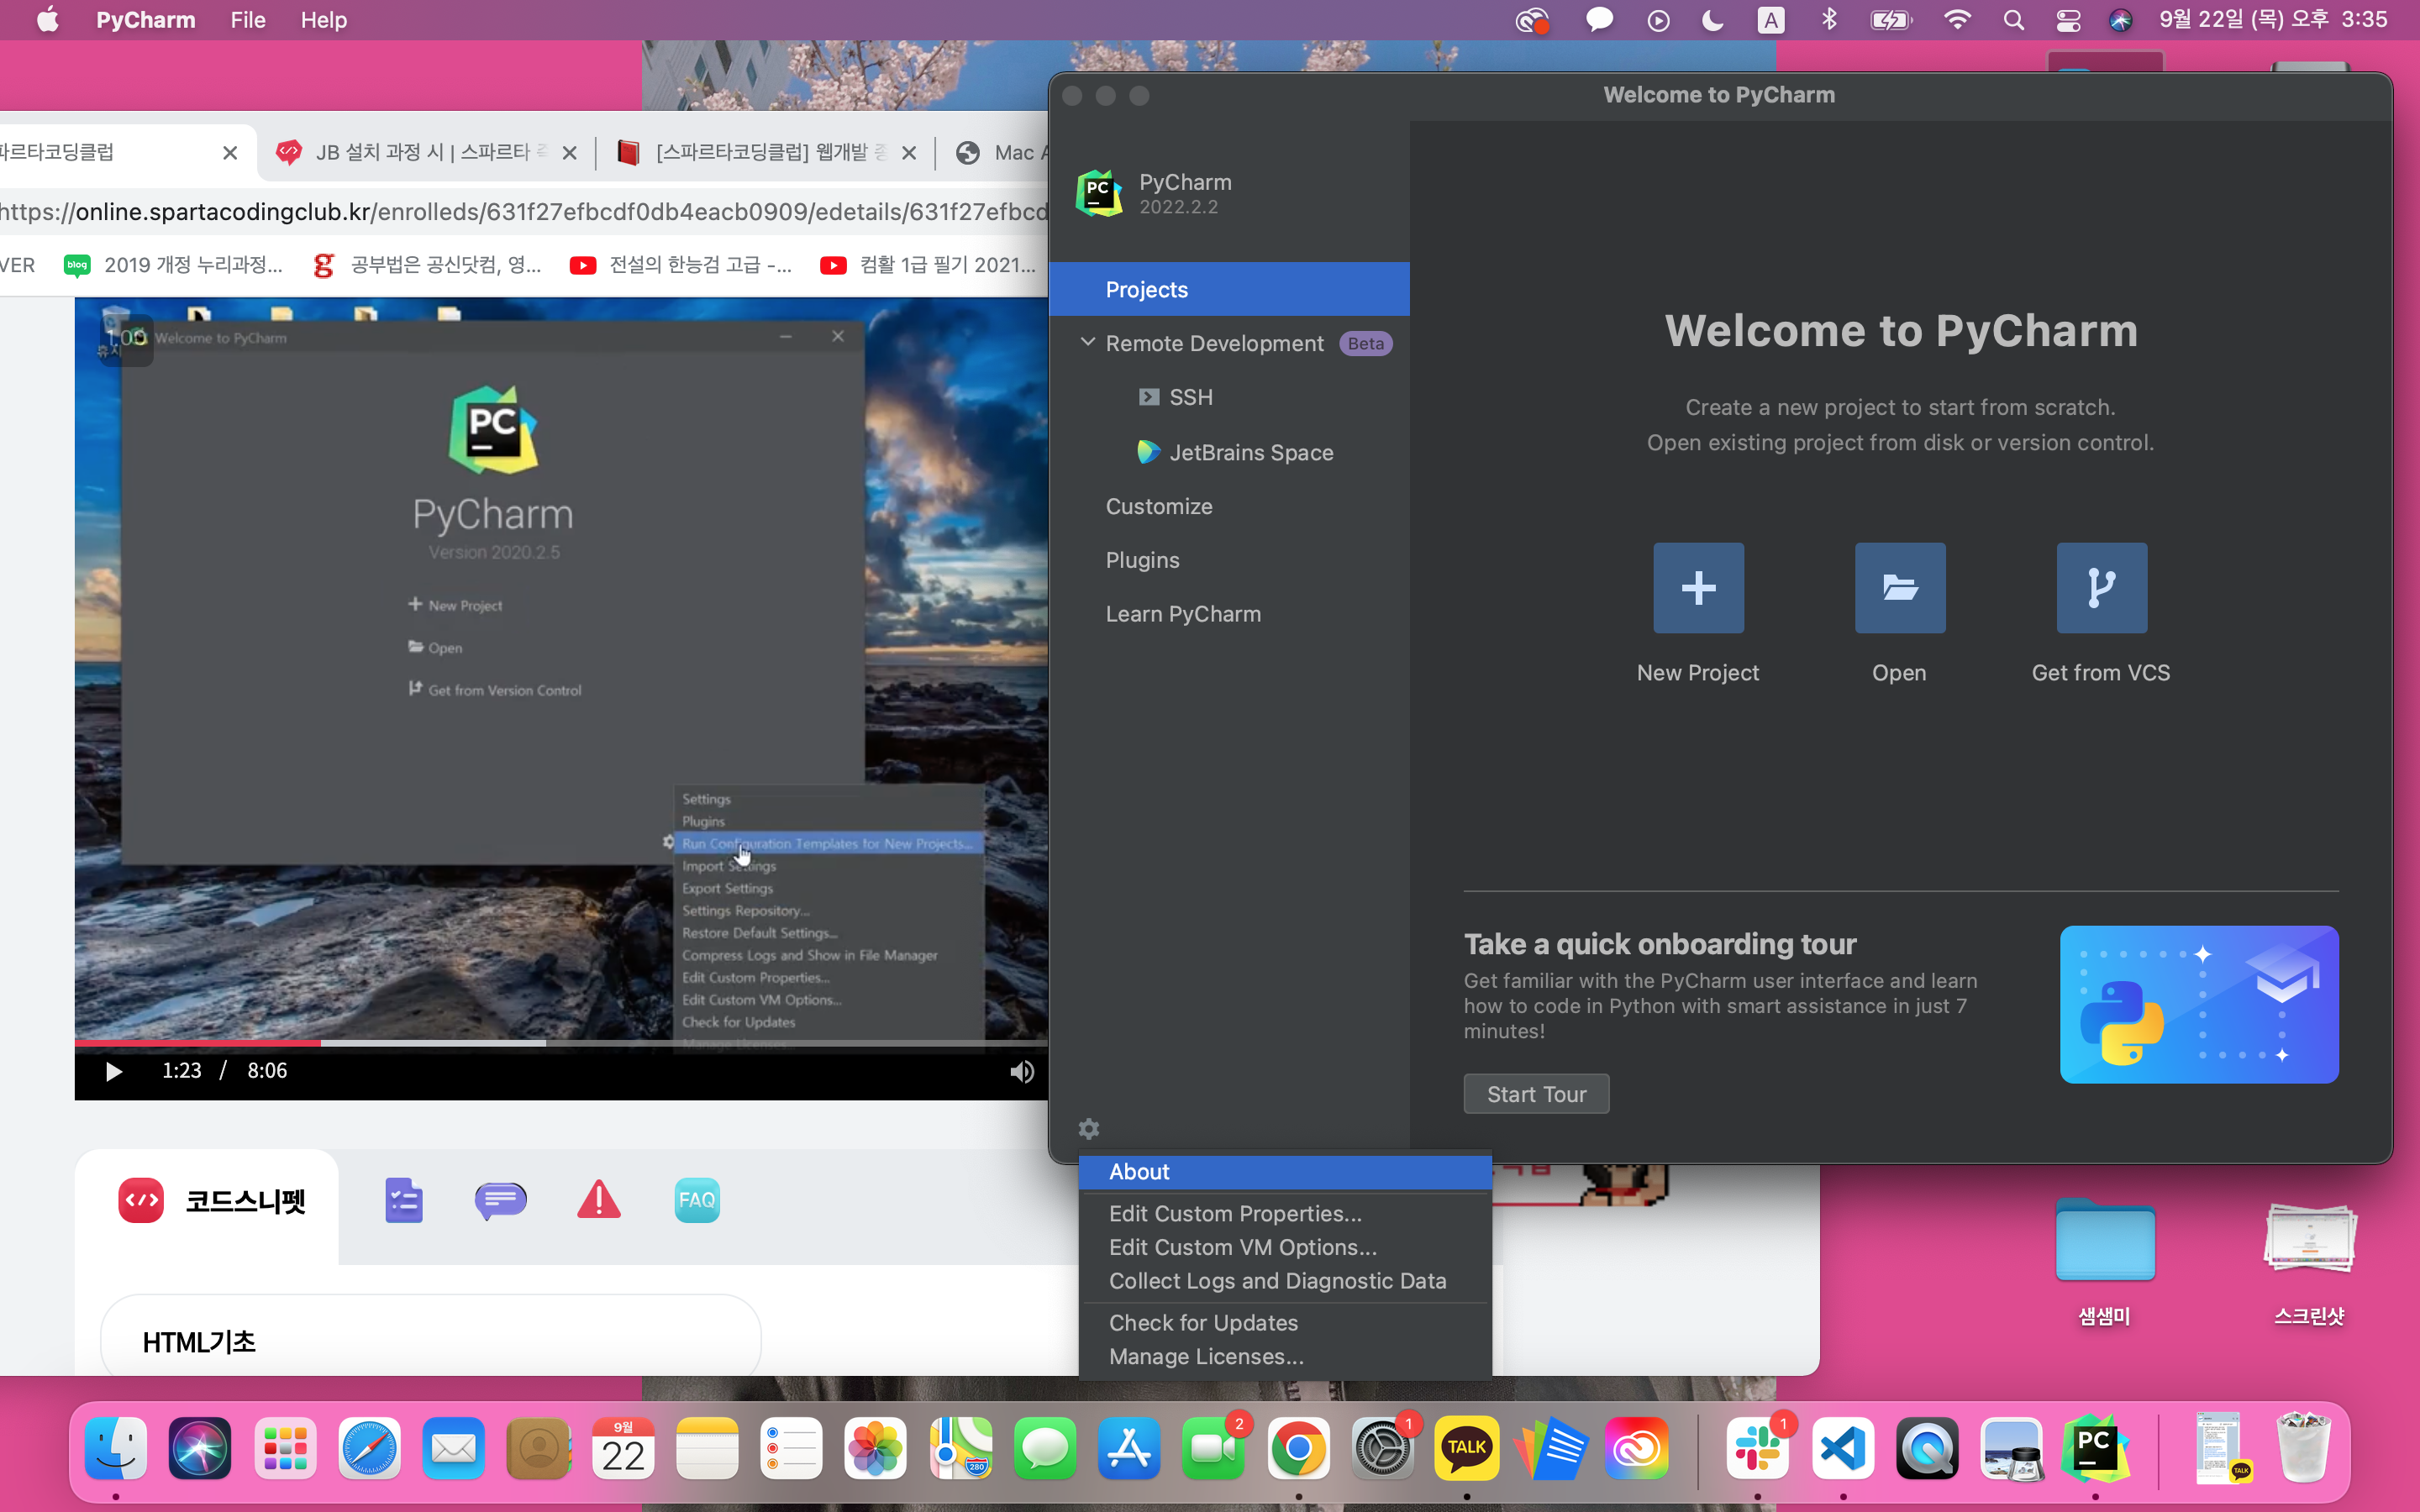Open the Mail app in the Dock
Image resolution: width=2420 pixels, height=1512 pixels.
pyautogui.click(x=454, y=1448)
